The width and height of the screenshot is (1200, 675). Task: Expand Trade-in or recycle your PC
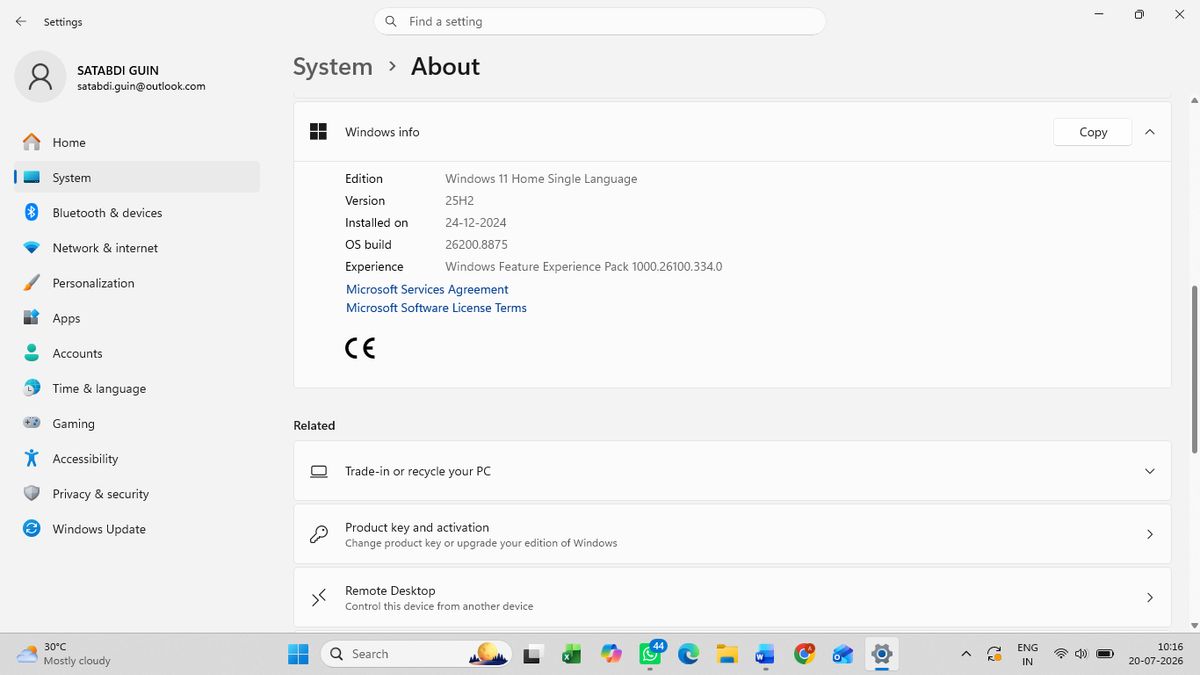(732, 471)
